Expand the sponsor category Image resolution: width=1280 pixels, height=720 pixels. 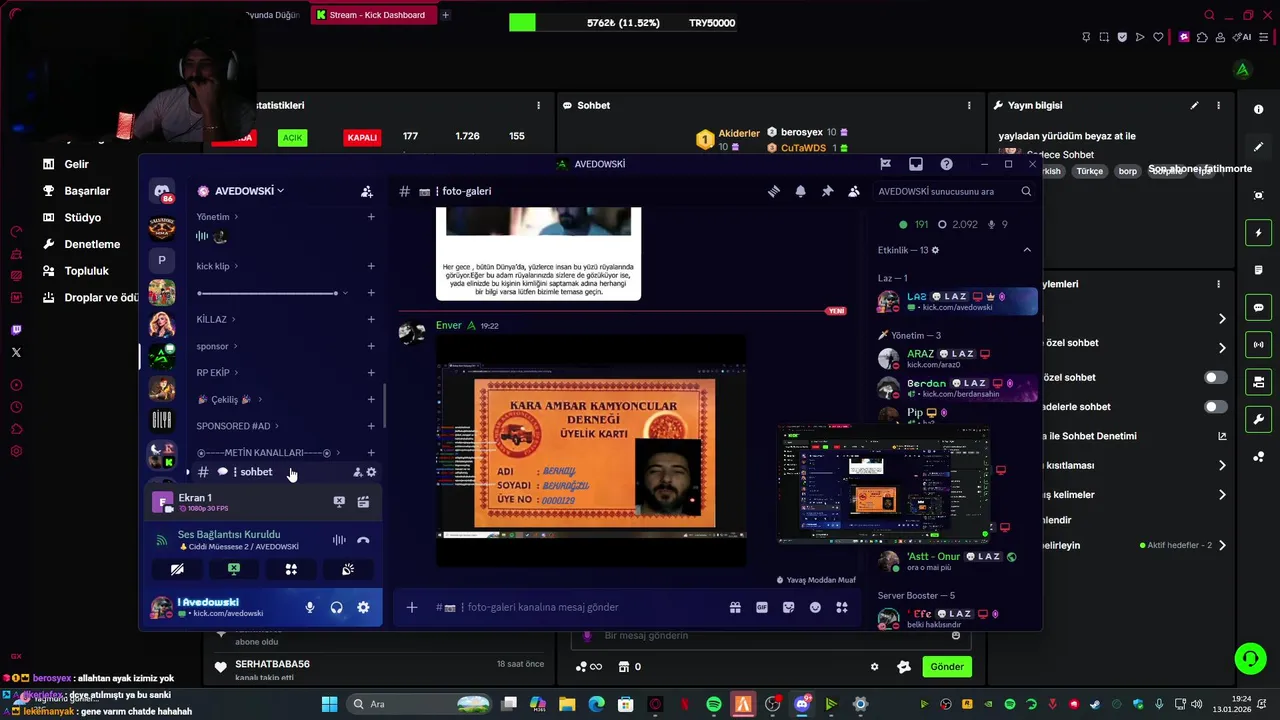click(x=217, y=346)
